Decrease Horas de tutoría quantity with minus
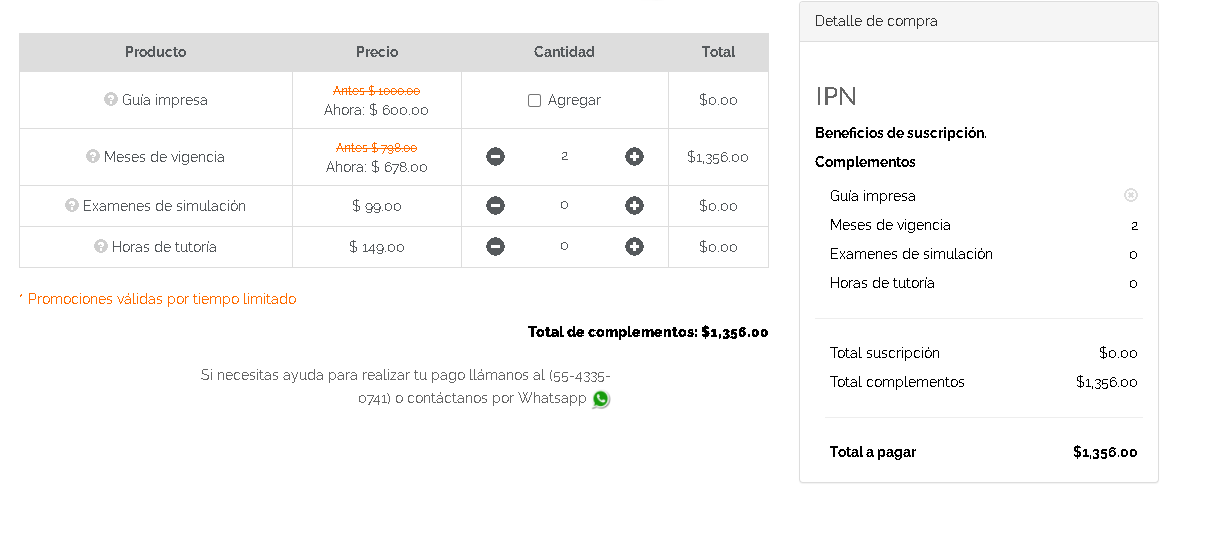Viewport: 1228px width, 538px height. click(x=495, y=246)
